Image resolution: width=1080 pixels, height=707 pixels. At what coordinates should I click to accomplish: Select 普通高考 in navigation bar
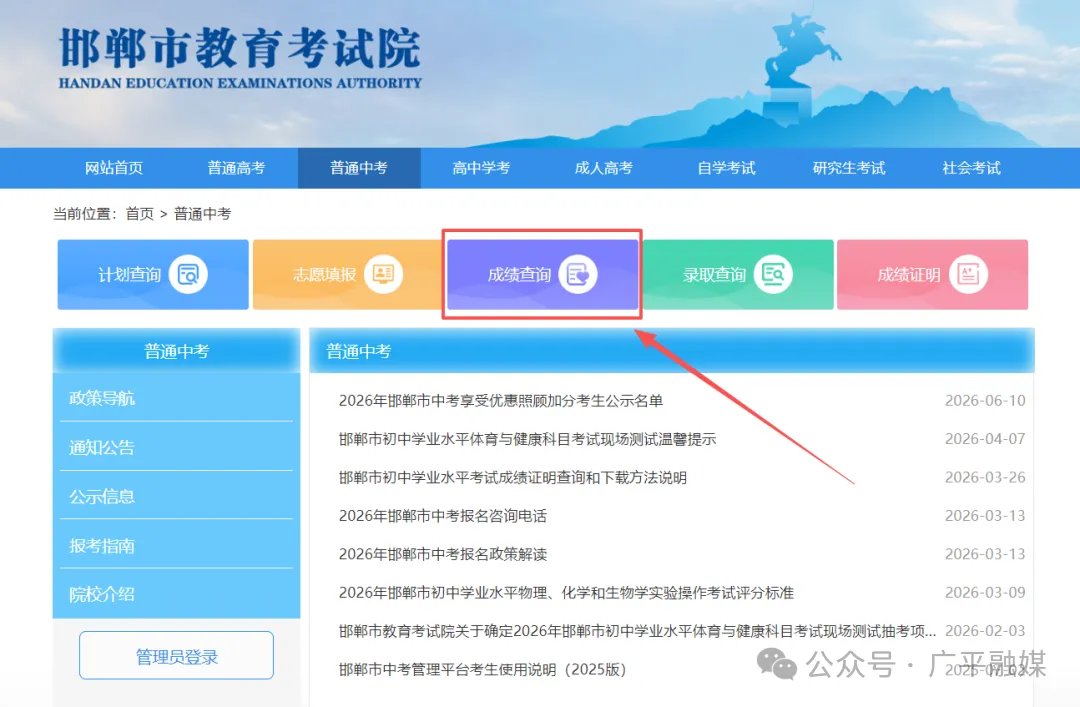(236, 168)
